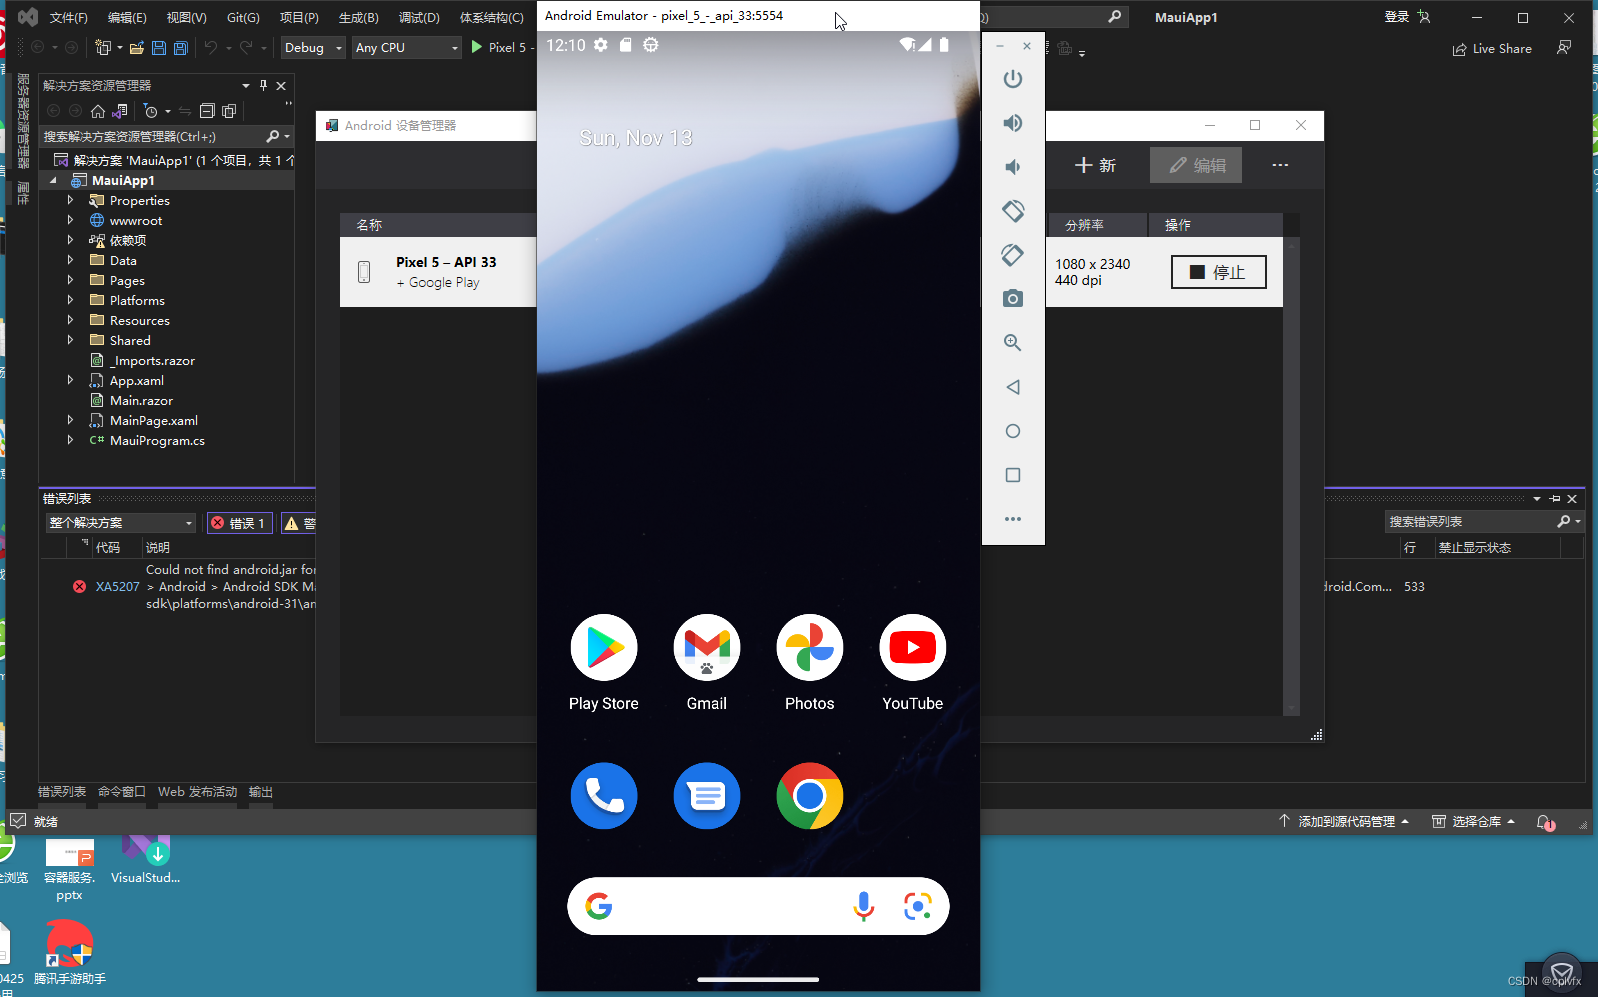Toggle the errors filter in error list

click(239, 523)
